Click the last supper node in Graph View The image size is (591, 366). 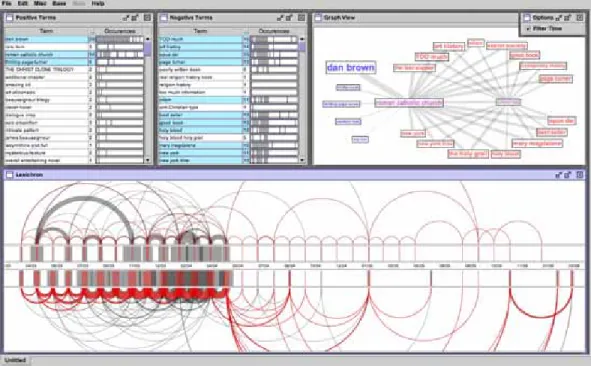point(414,68)
